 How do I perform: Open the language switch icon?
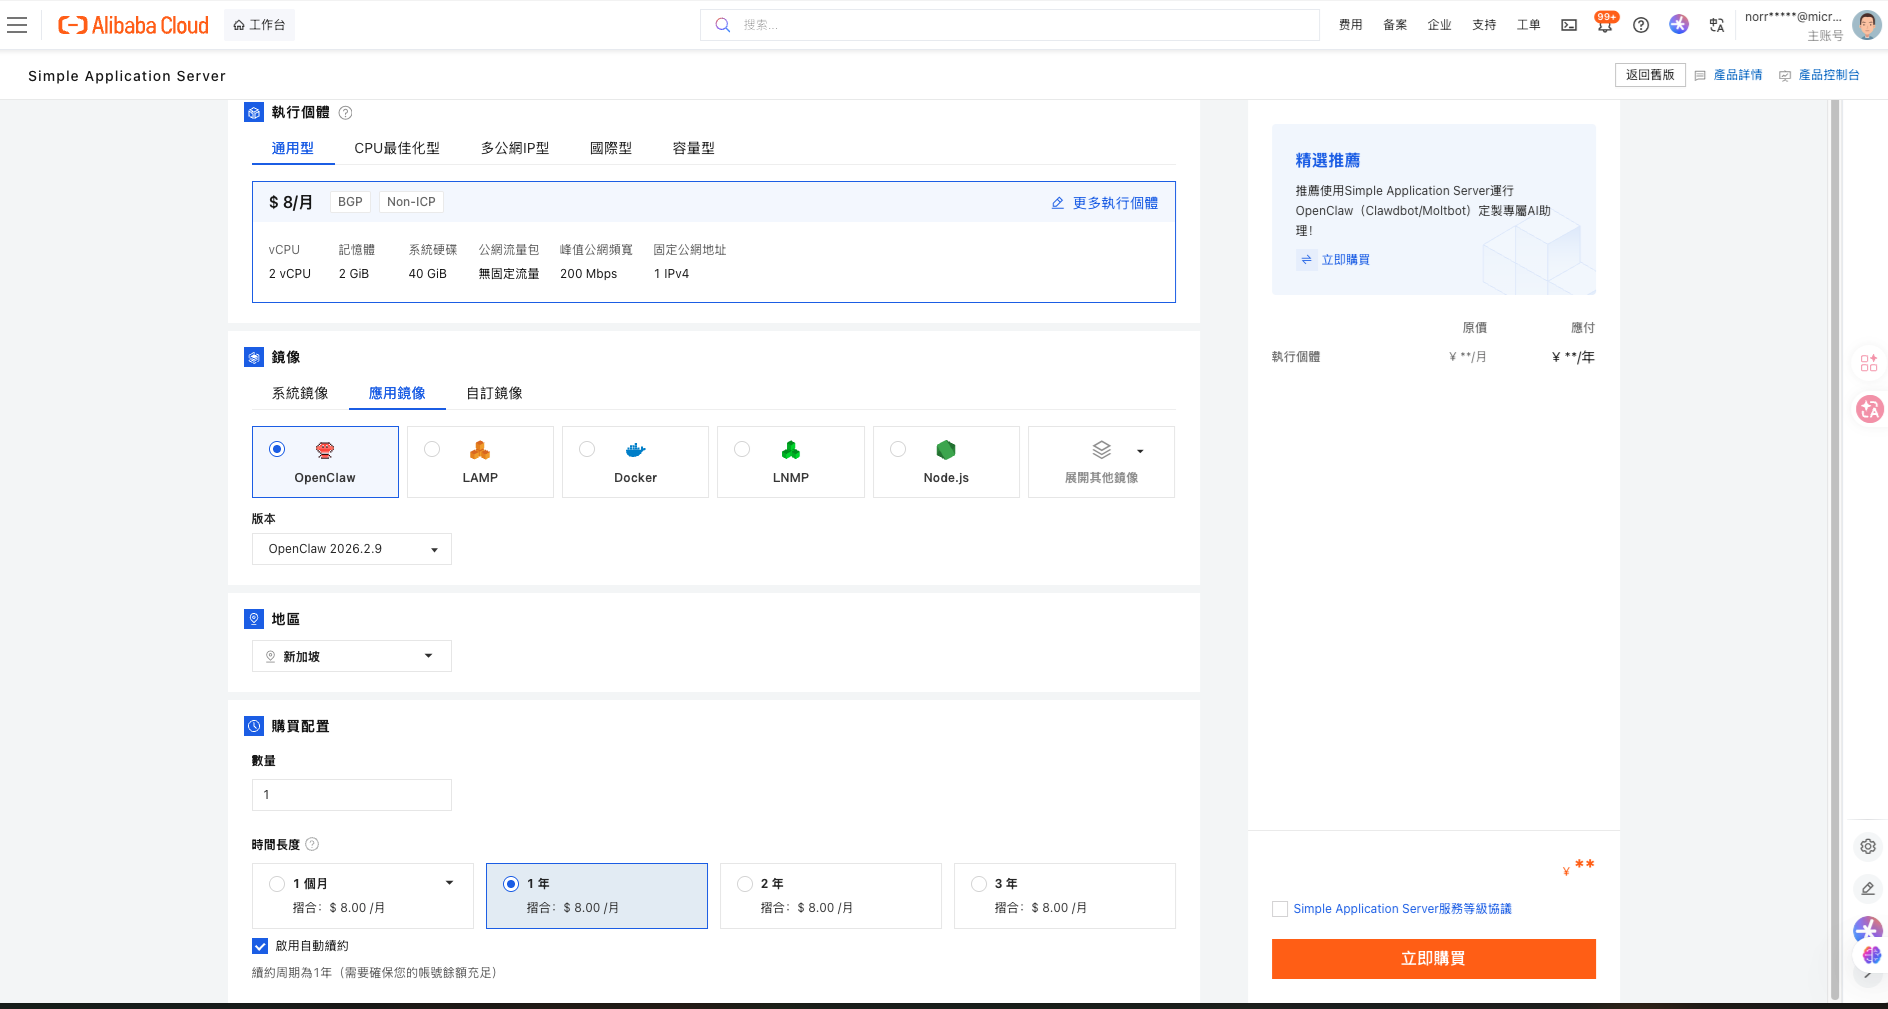pos(1717,25)
